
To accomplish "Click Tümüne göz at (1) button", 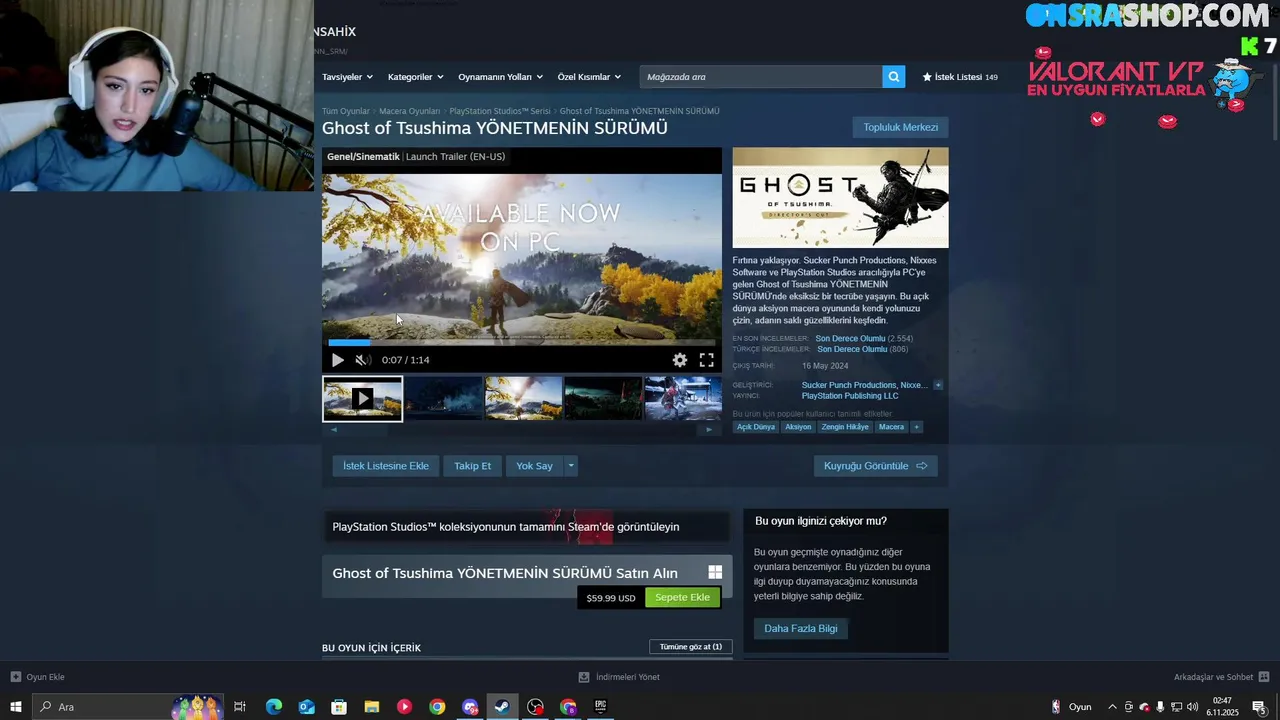I will pyautogui.click(x=690, y=647).
